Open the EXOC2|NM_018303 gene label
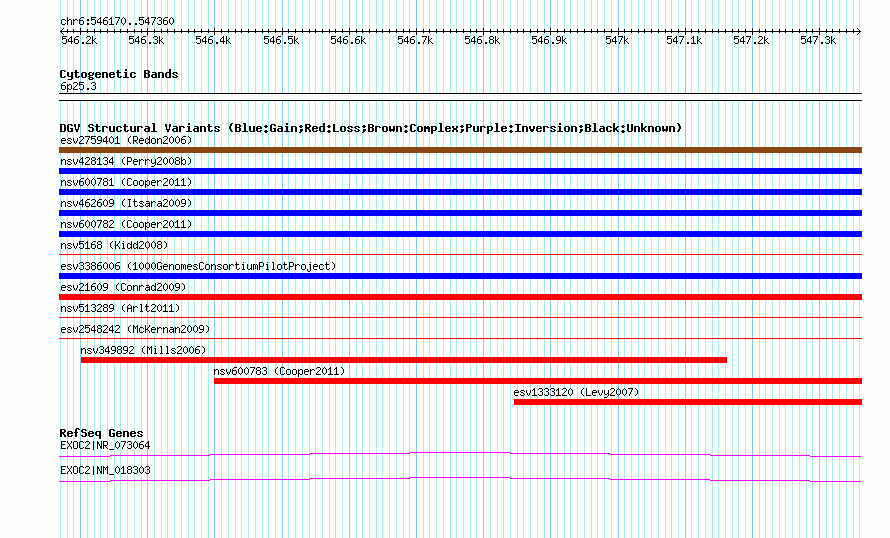 [105, 470]
